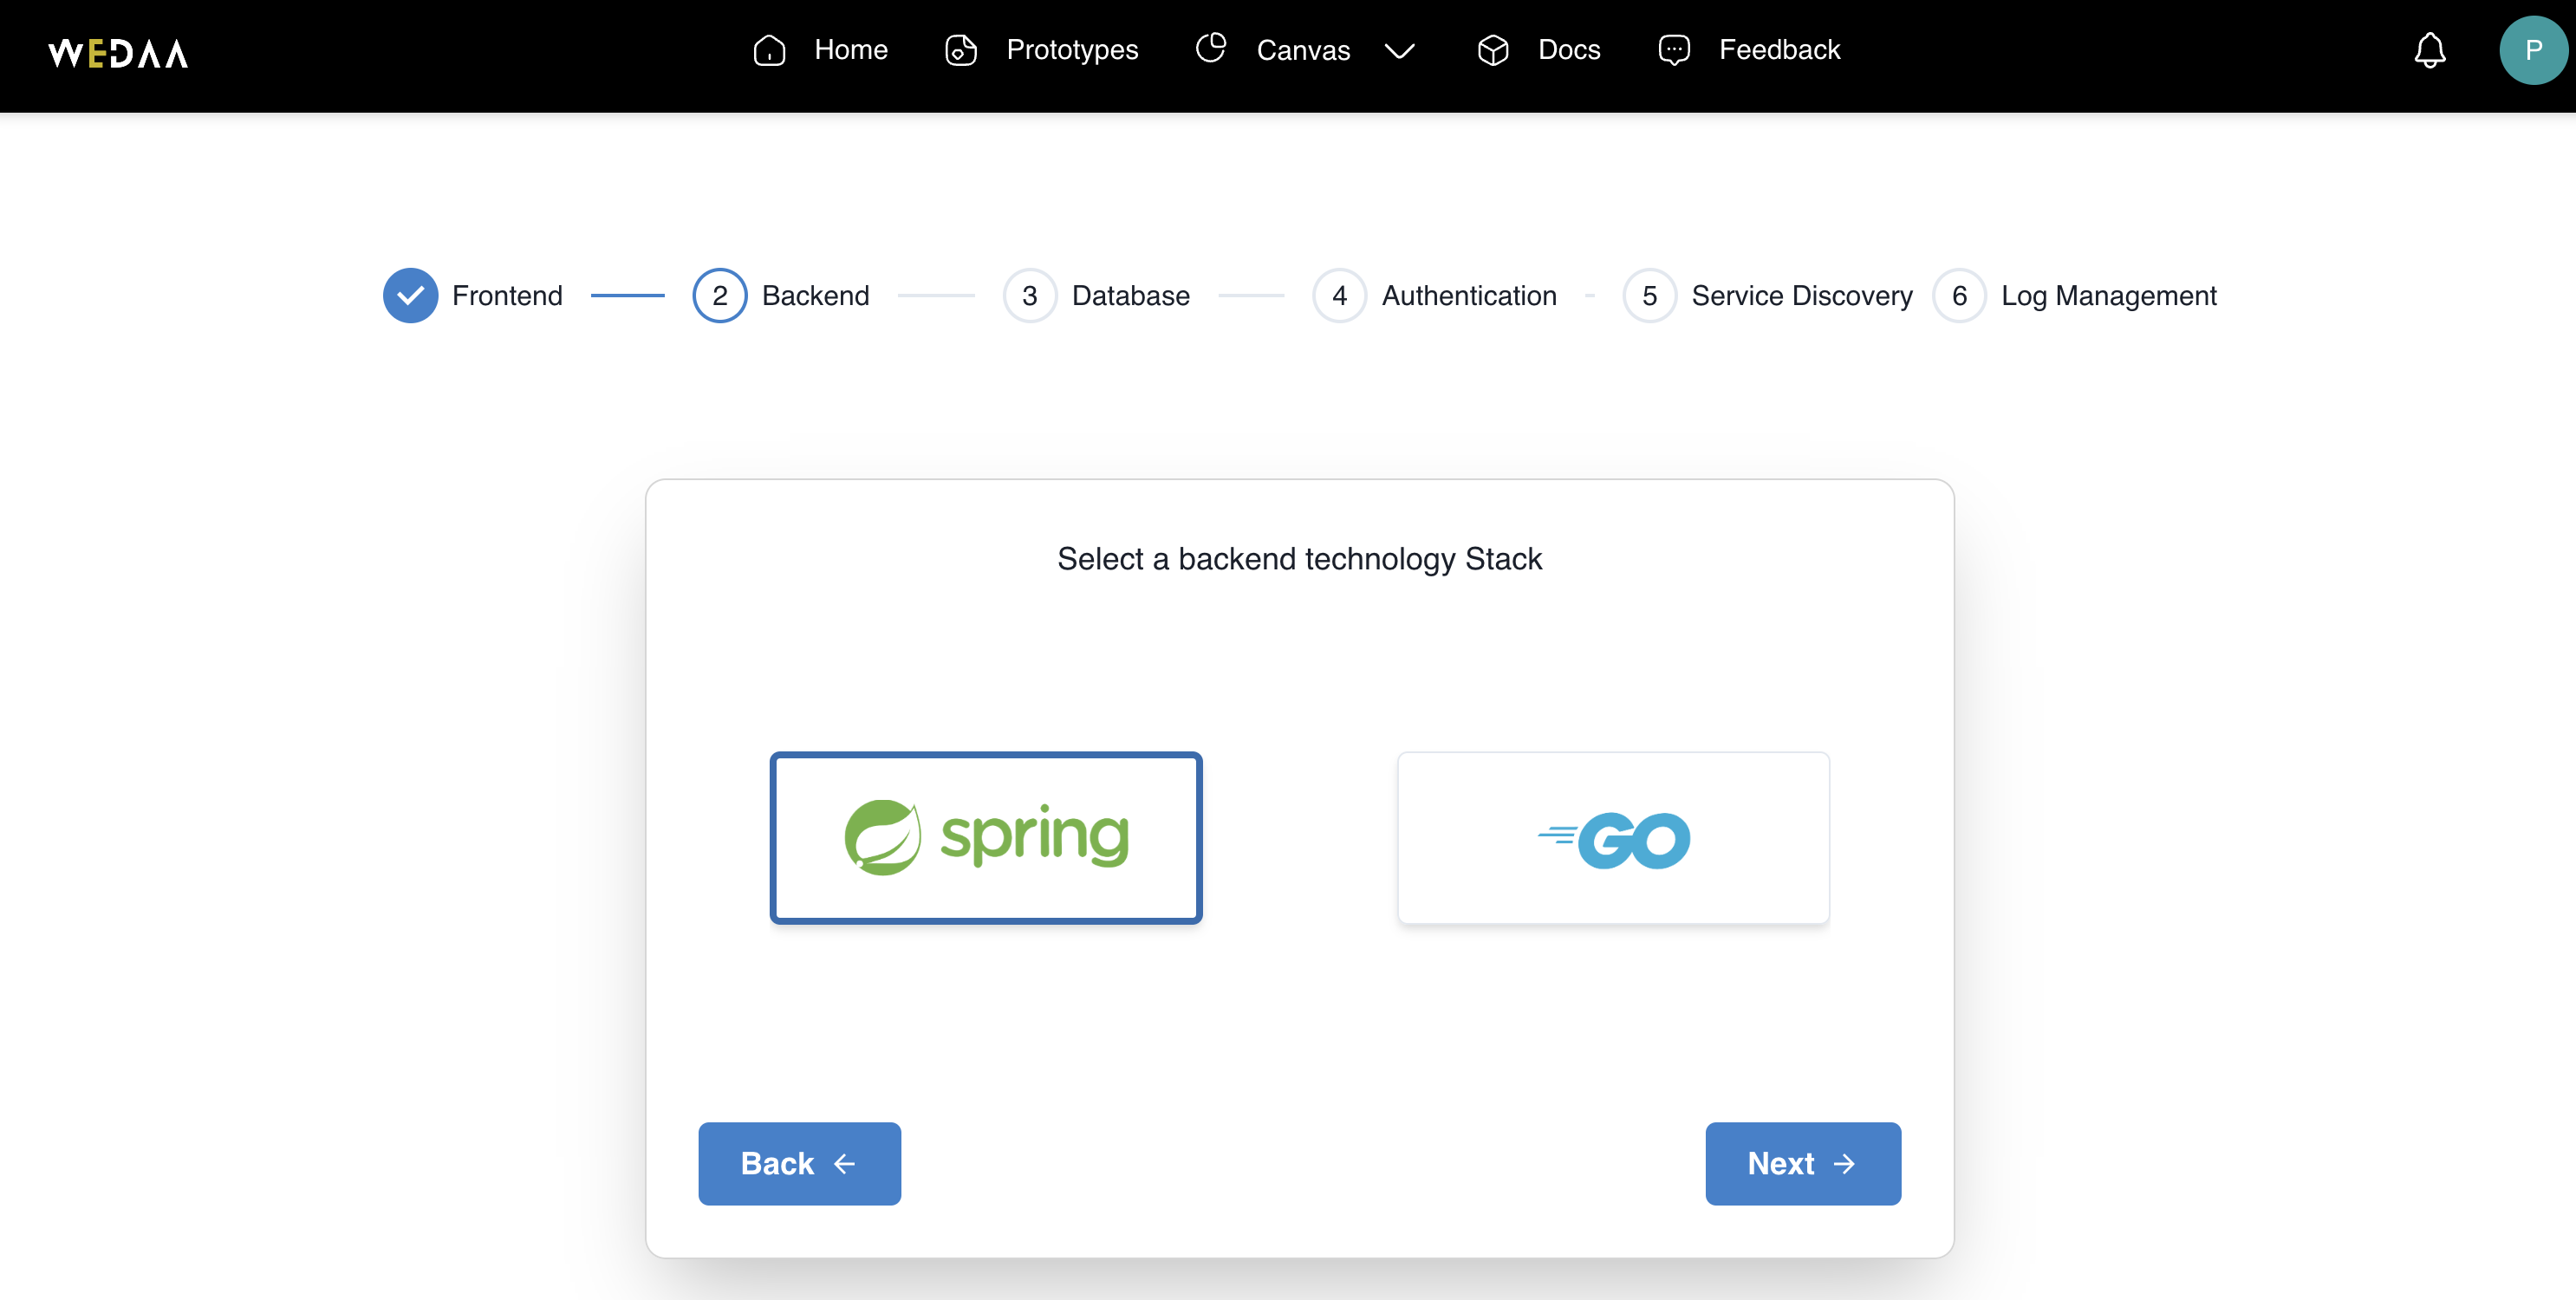
Task: Open the Feedback nav item
Action: (x=1779, y=50)
